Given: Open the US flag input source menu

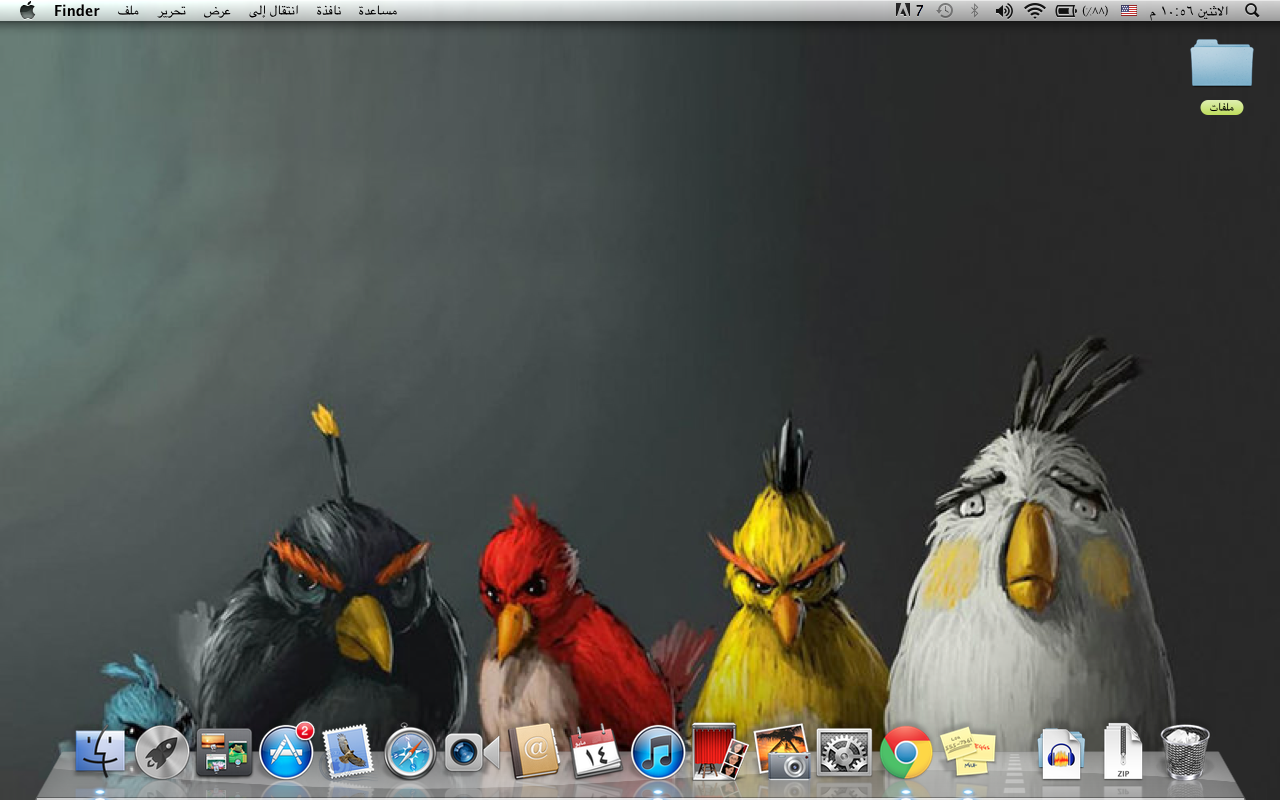Looking at the screenshot, I should point(1129,11).
